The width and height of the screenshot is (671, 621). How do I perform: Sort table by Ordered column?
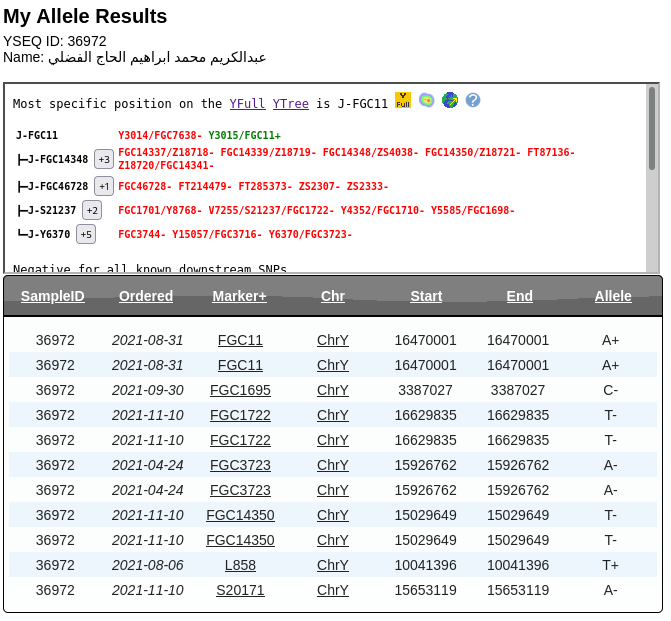(x=147, y=298)
